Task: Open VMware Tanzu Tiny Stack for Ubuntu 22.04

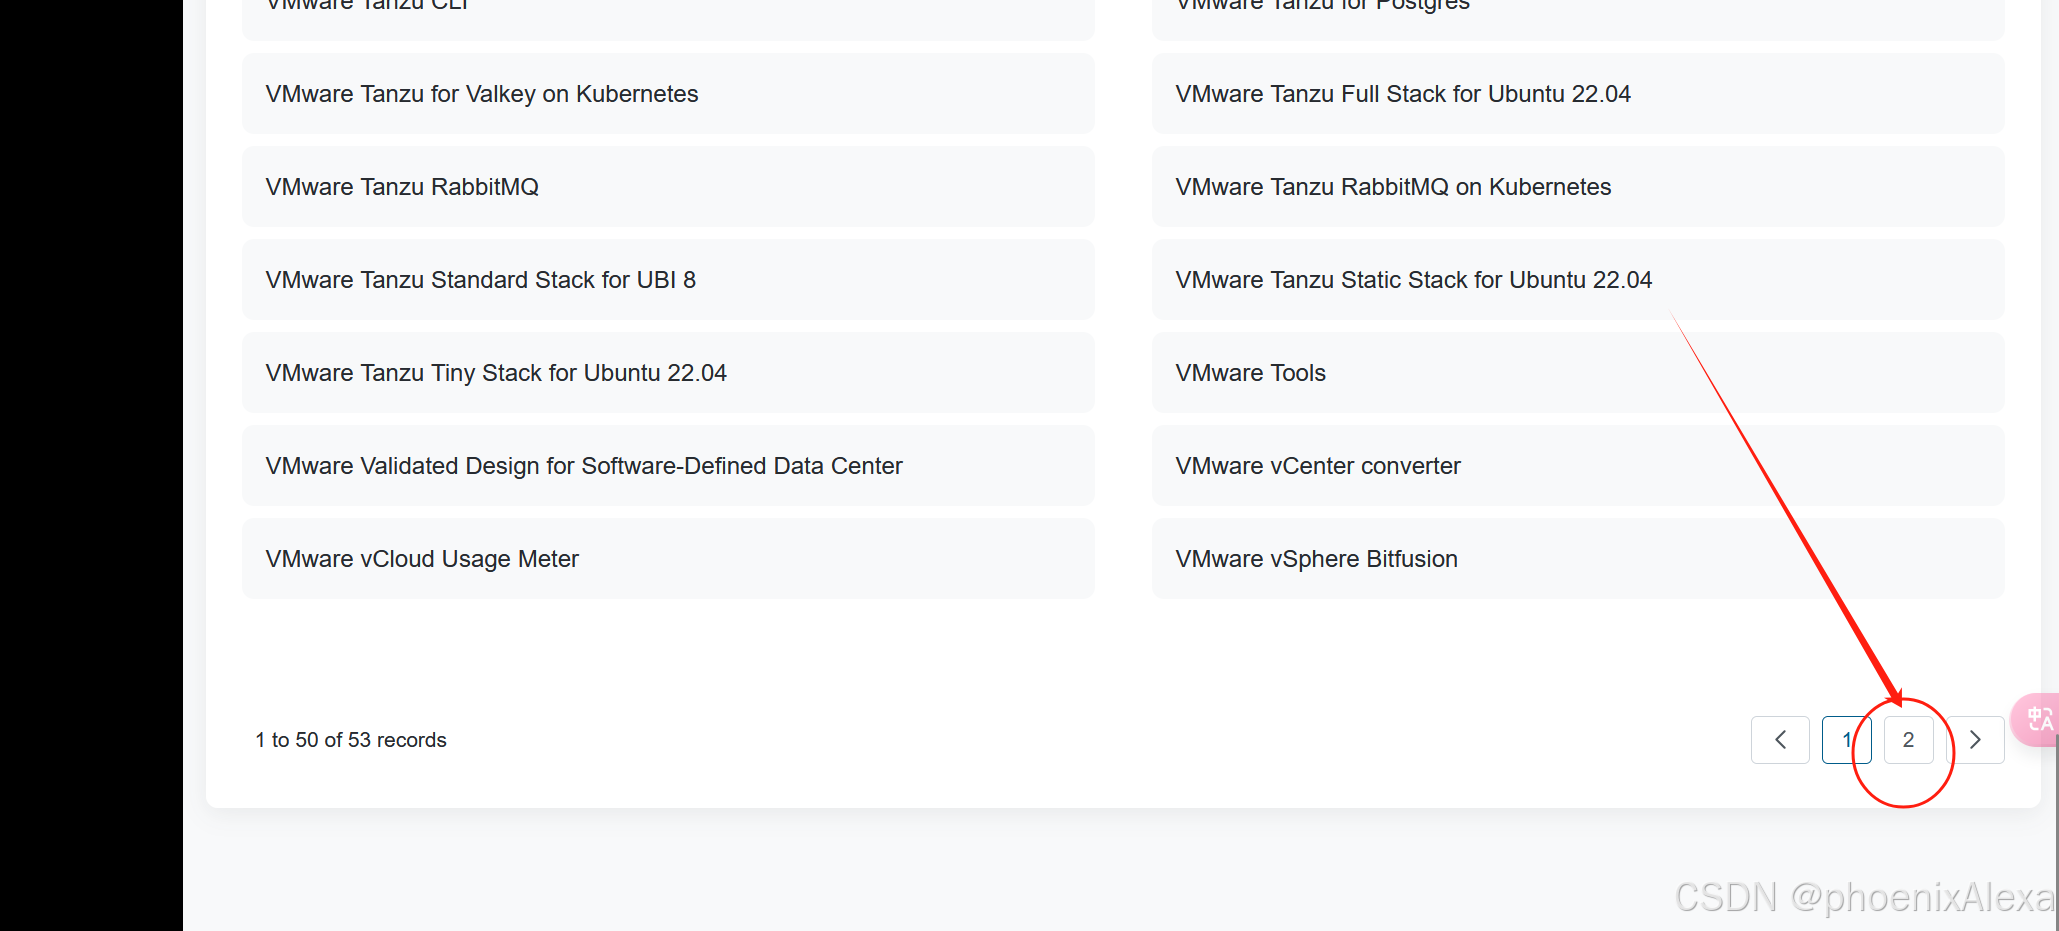Action: click(668, 373)
